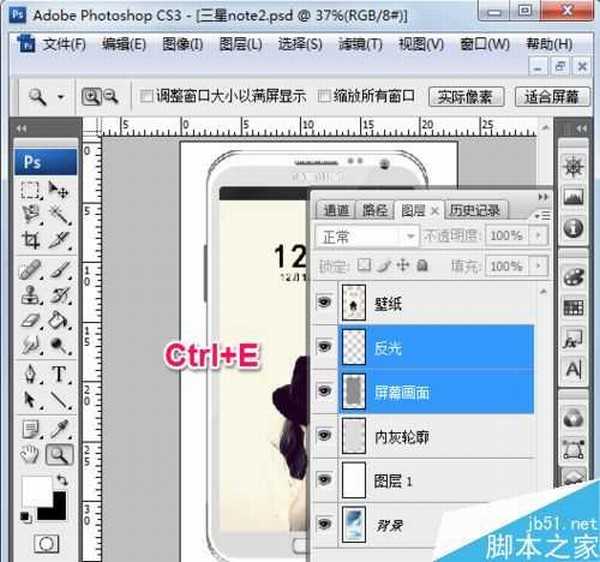Switch to the 通道 tab
Image resolution: width=600 pixels, height=562 pixels.
pyautogui.click(x=336, y=210)
